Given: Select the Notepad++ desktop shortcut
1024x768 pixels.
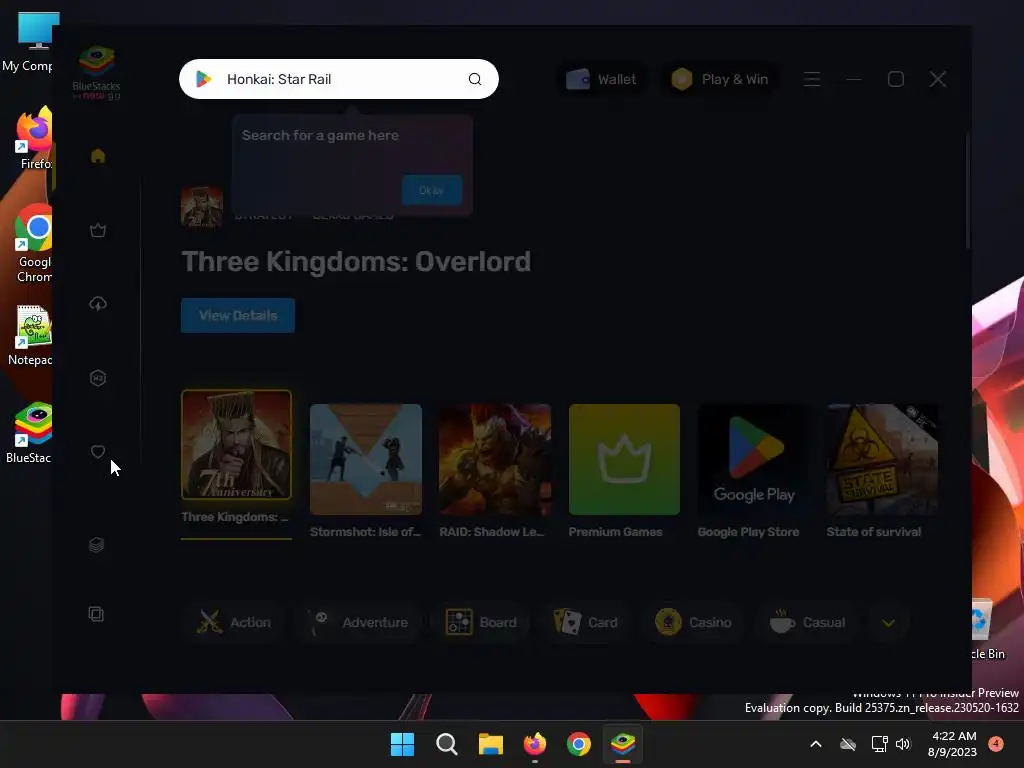Looking at the screenshot, I should pos(31,335).
